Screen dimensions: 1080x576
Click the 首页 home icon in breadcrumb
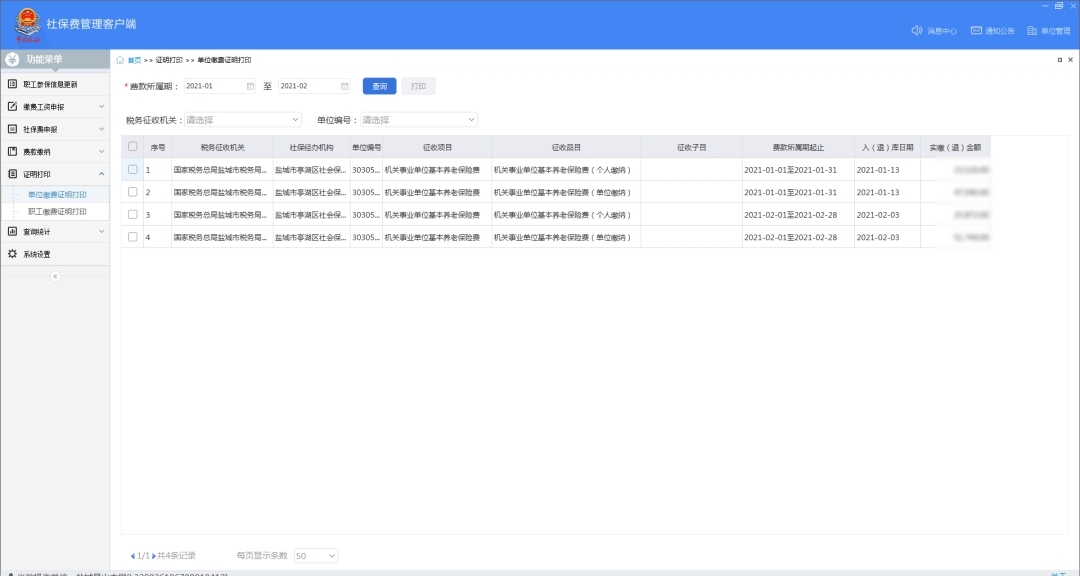point(121,60)
